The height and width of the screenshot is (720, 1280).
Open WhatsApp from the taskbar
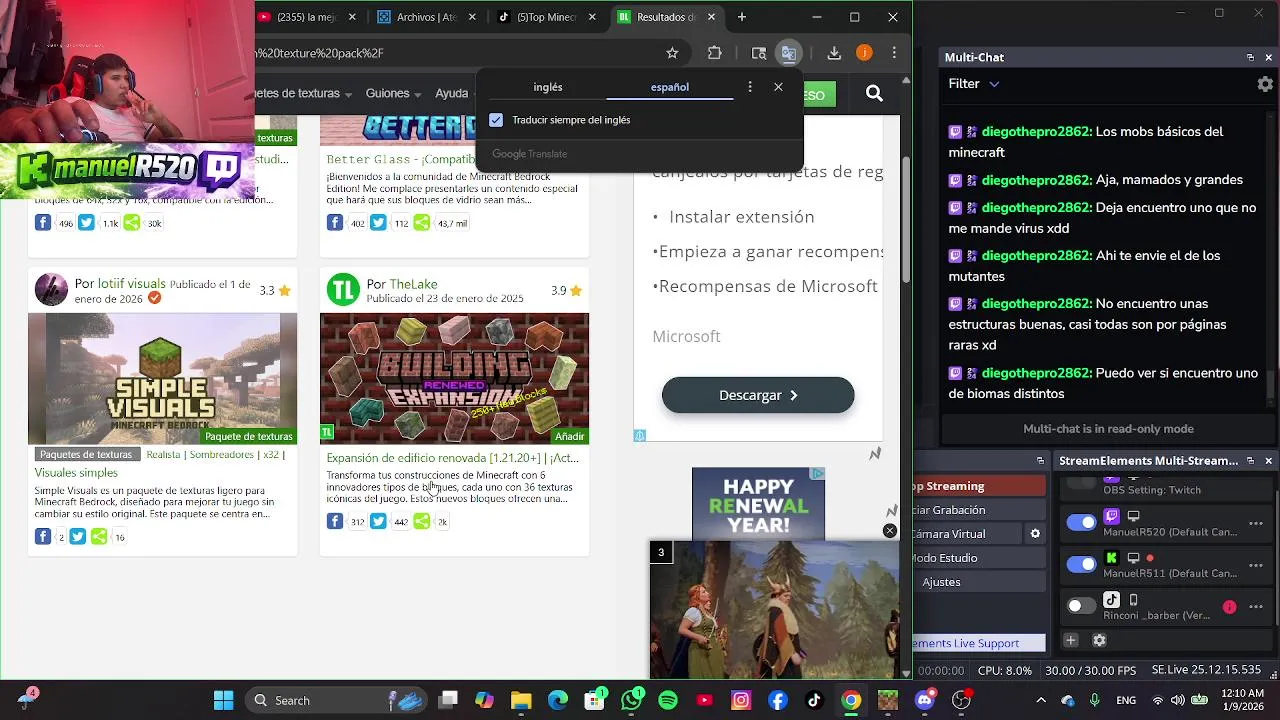click(x=631, y=700)
